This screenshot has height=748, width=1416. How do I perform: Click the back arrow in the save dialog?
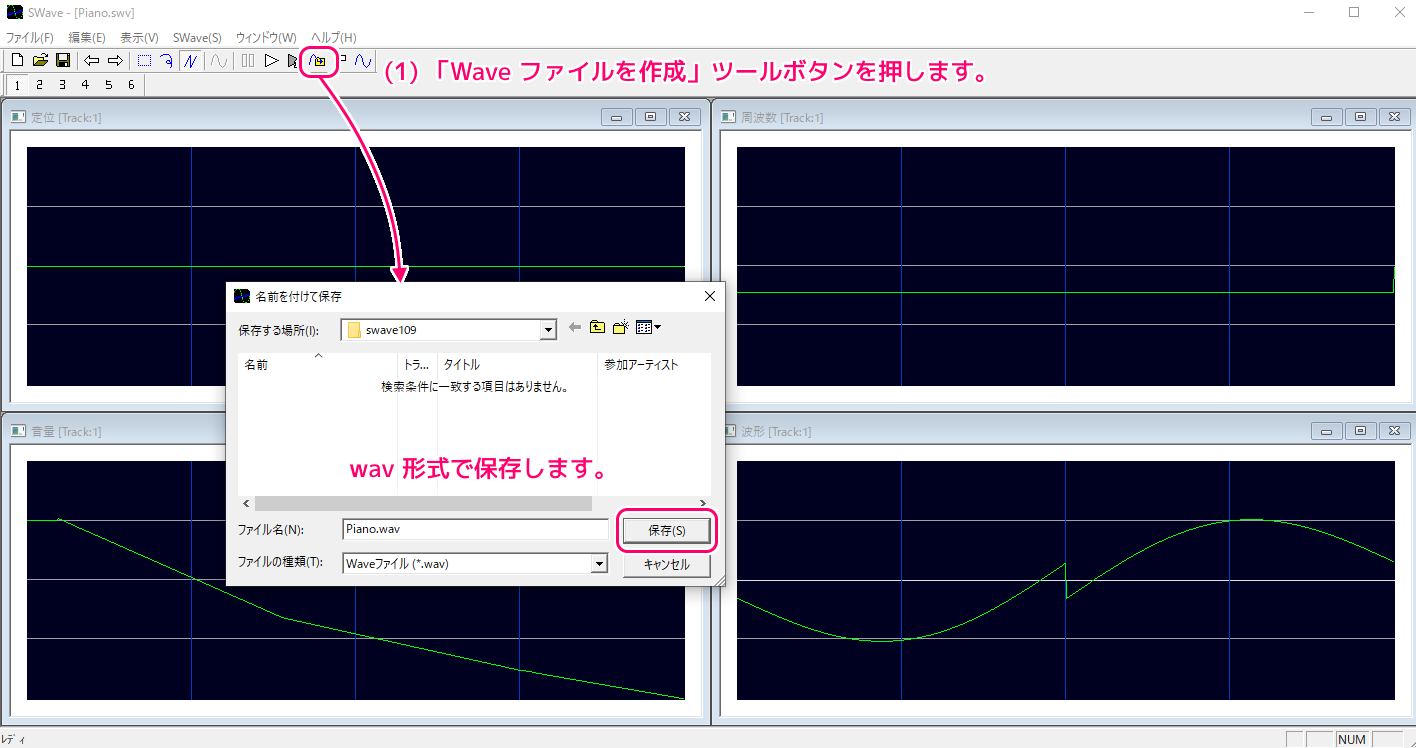pos(575,327)
